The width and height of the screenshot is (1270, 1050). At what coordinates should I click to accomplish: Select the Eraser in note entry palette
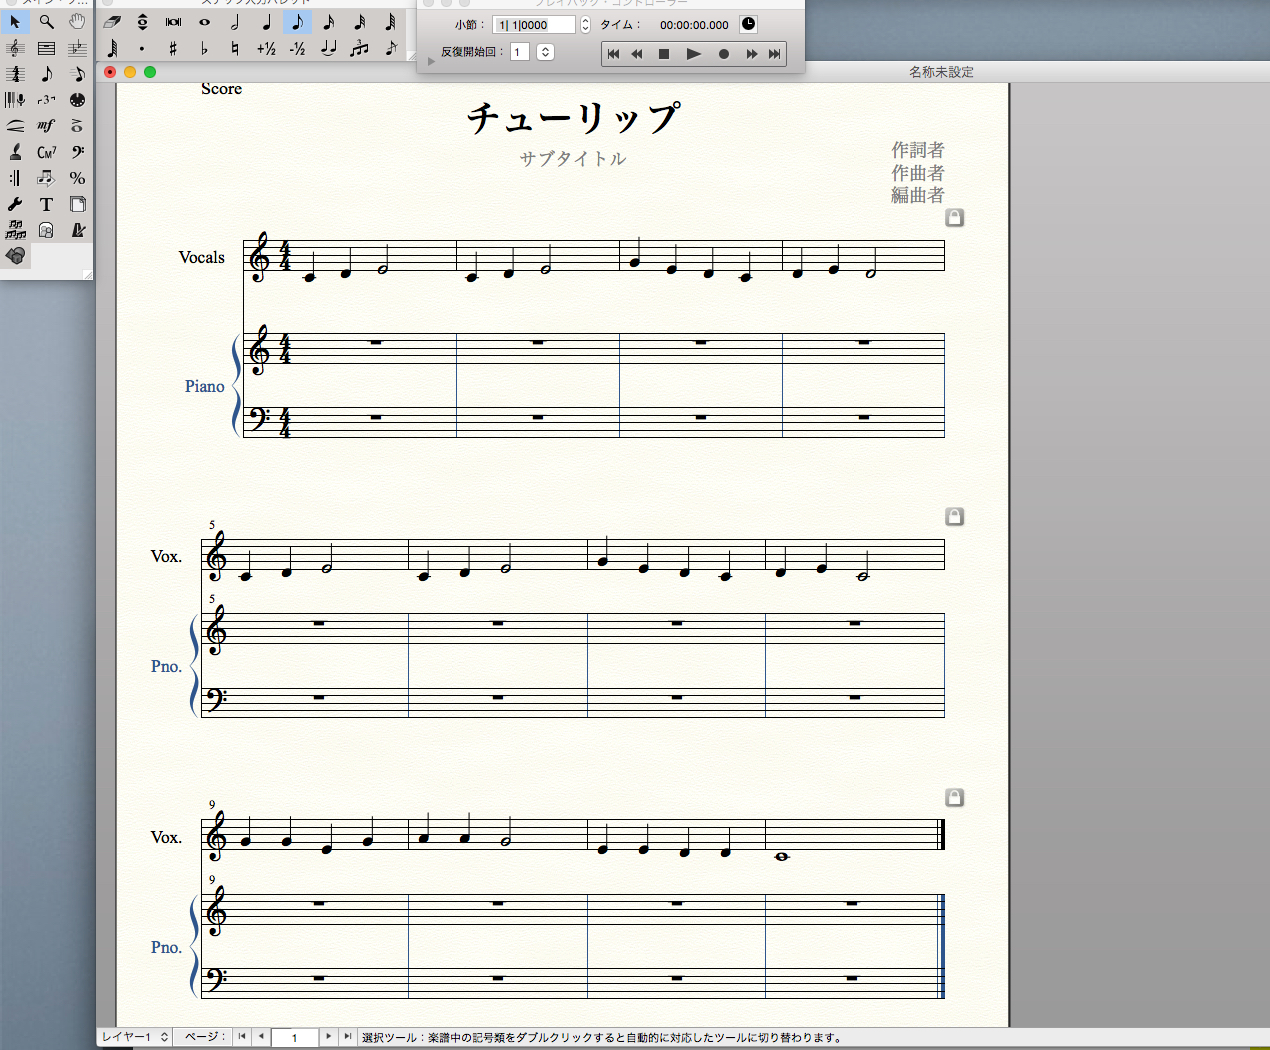coord(112,22)
